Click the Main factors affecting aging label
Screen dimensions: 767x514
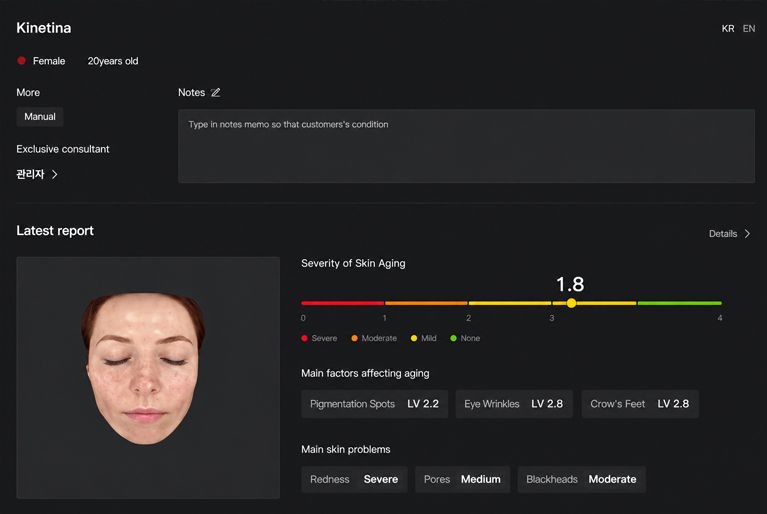click(365, 374)
